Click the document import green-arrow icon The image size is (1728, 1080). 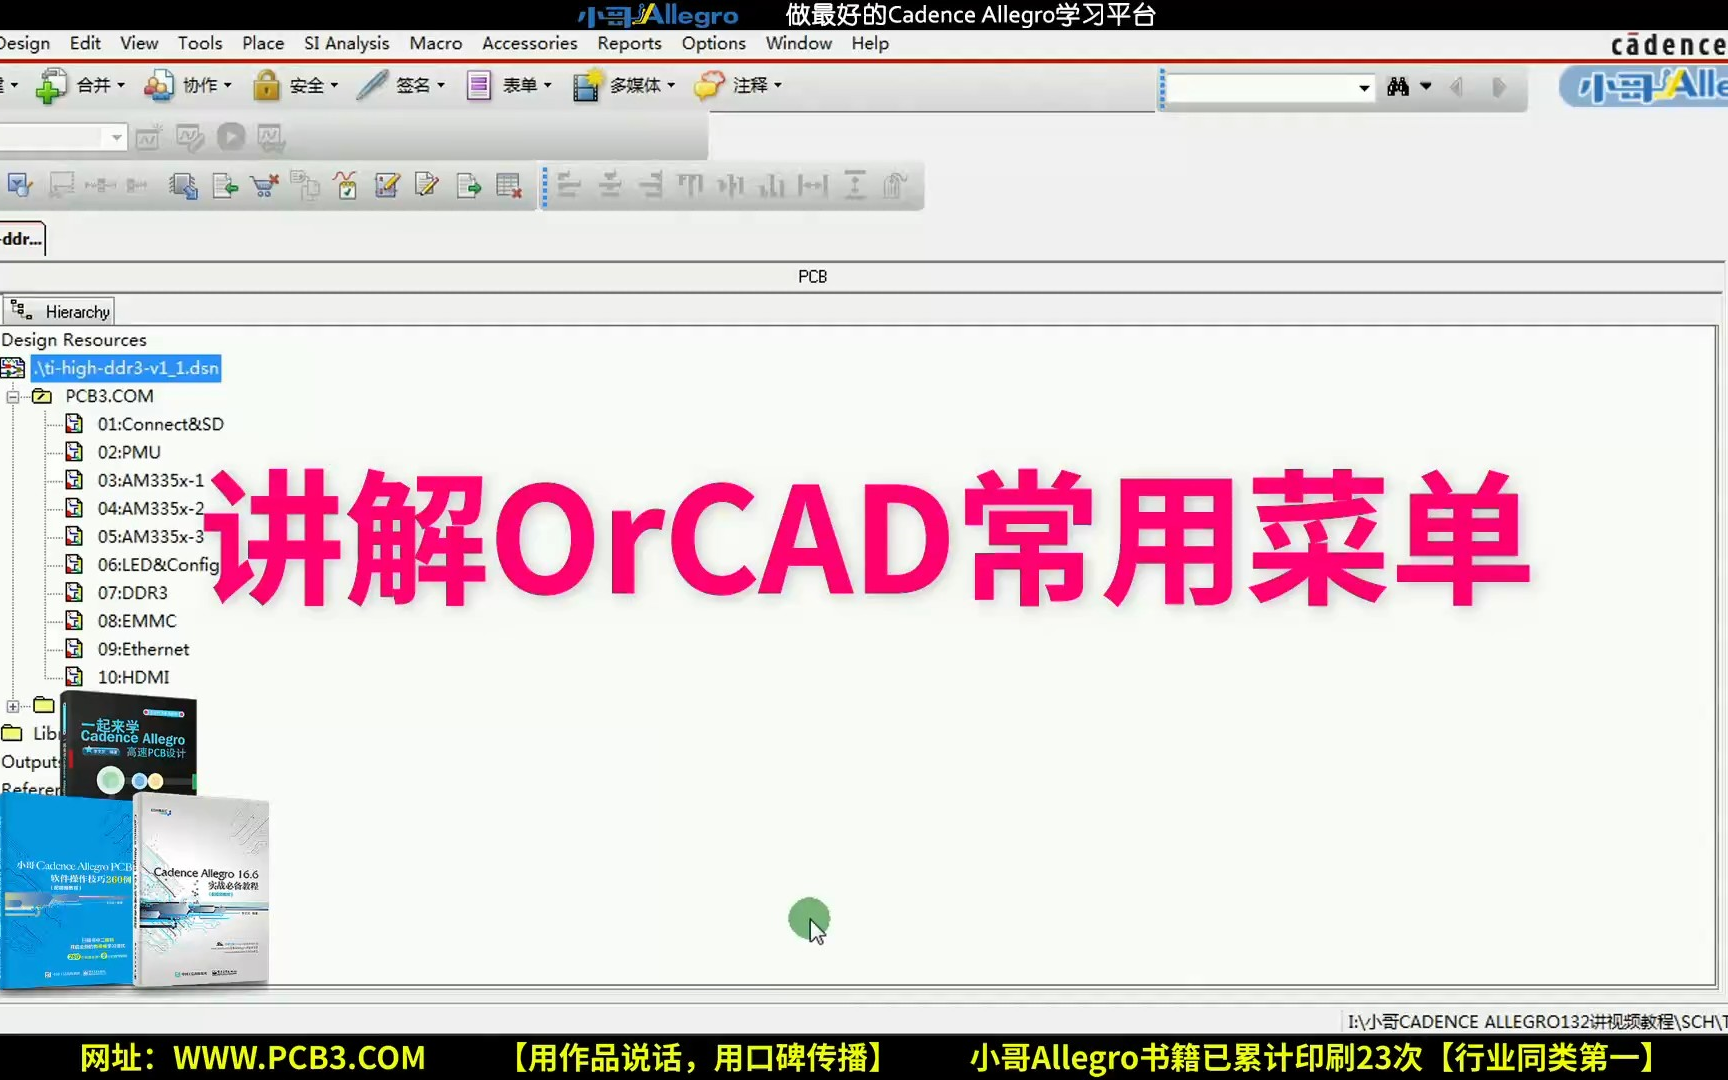tap(225, 185)
